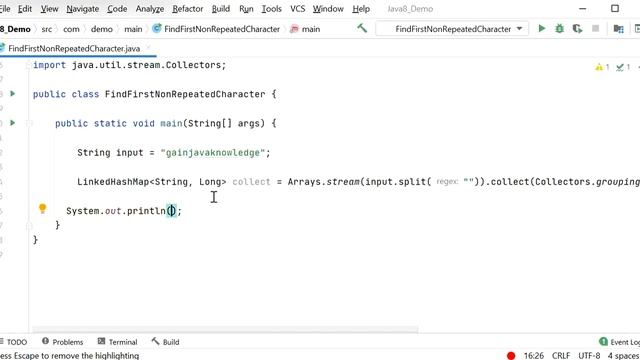This screenshot has width=640, height=360.
Task: Click FindFirstNonRepeatedCharacter class breadcrumb
Action: 216,29
